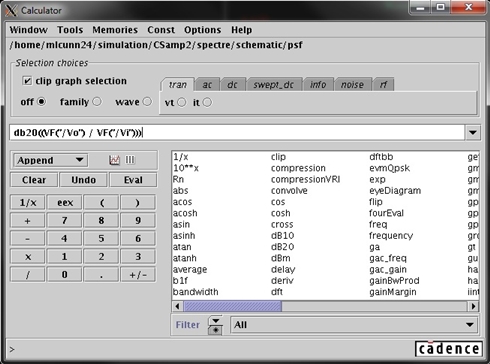Click the eex keypad button
Screen dimensions: 490x364
[x=65, y=202]
